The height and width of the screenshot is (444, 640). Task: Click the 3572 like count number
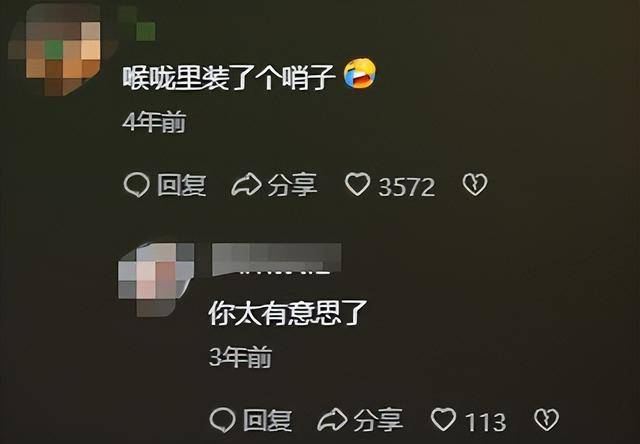pos(407,187)
